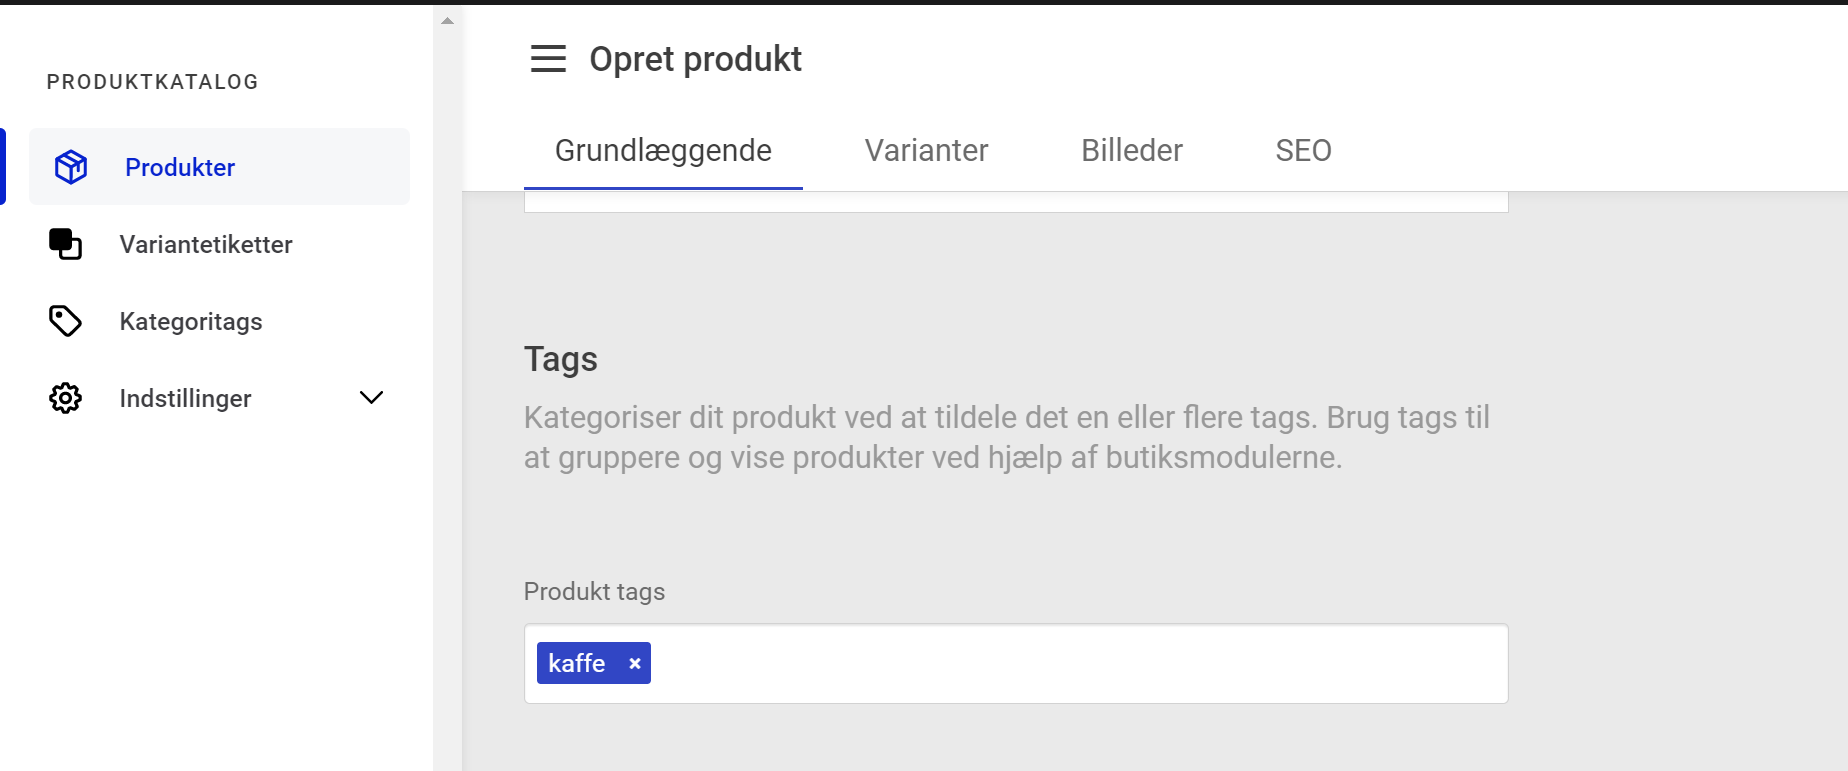
Task: Navigate to Variantetiketter
Action: [206, 244]
